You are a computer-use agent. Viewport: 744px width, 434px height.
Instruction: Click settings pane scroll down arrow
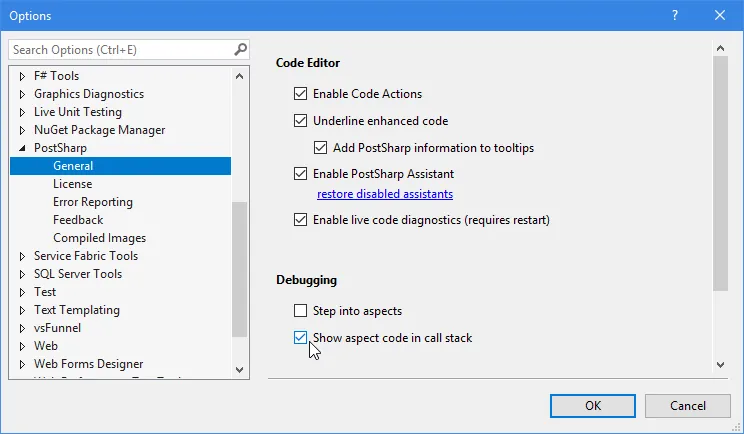[720, 364]
